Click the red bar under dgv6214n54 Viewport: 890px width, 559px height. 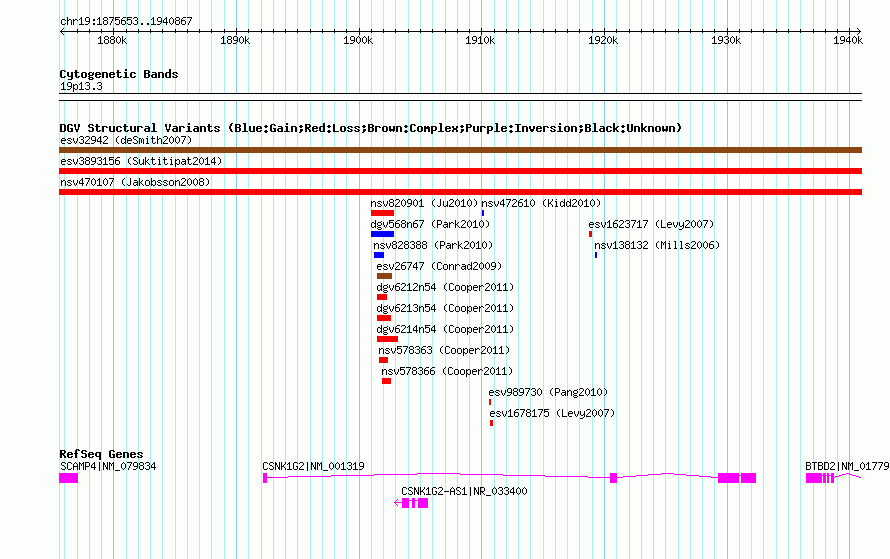[x=387, y=339]
